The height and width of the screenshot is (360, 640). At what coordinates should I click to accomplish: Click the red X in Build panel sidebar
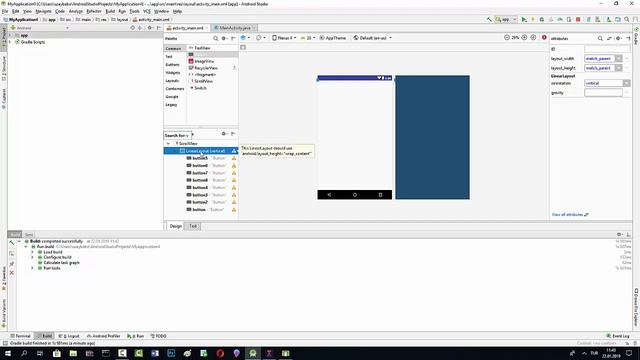click(x=12, y=273)
